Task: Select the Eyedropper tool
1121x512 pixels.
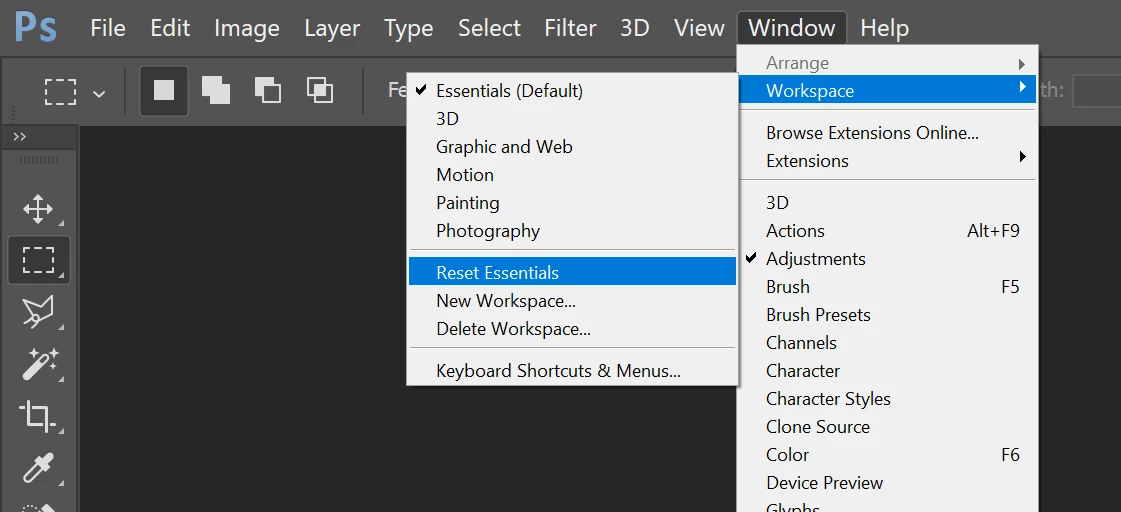Action: (x=37, y=467)
